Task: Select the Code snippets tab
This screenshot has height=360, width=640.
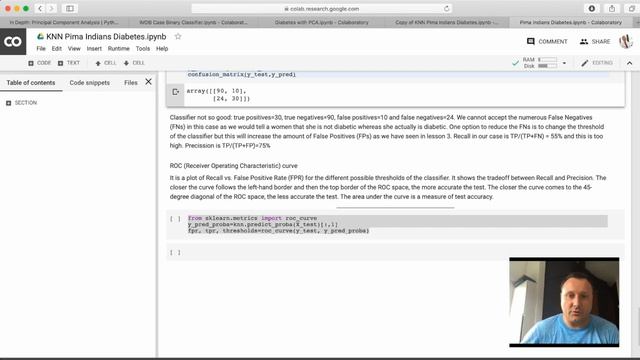Action: [89, 82]
